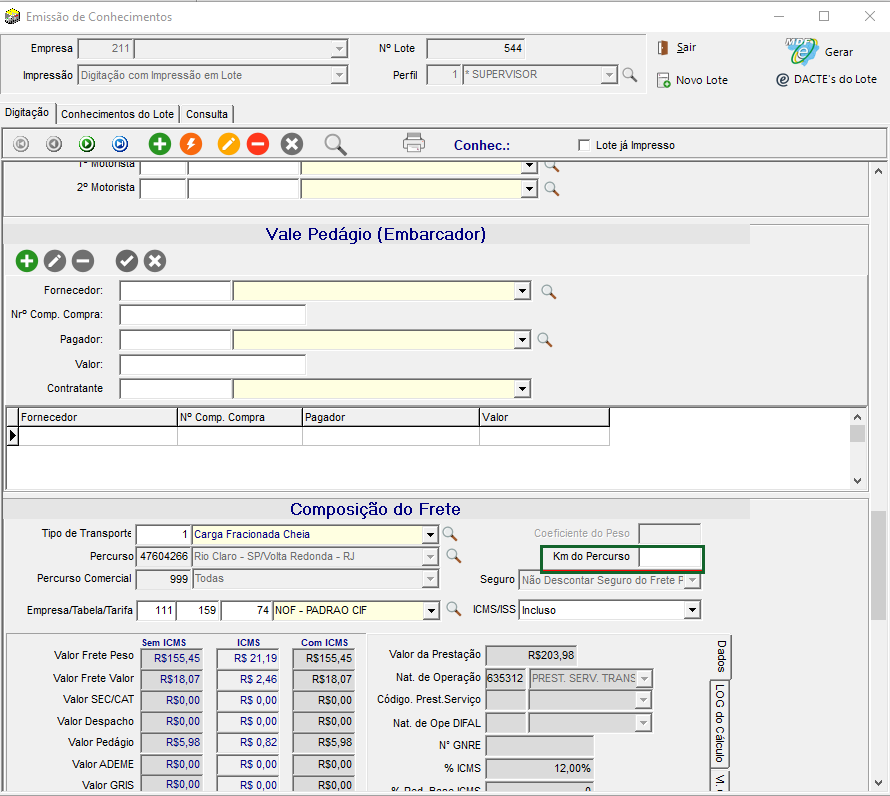
Task: Confirm Vale Pedágio with checkmark icon
Action: tap(126, 261)
